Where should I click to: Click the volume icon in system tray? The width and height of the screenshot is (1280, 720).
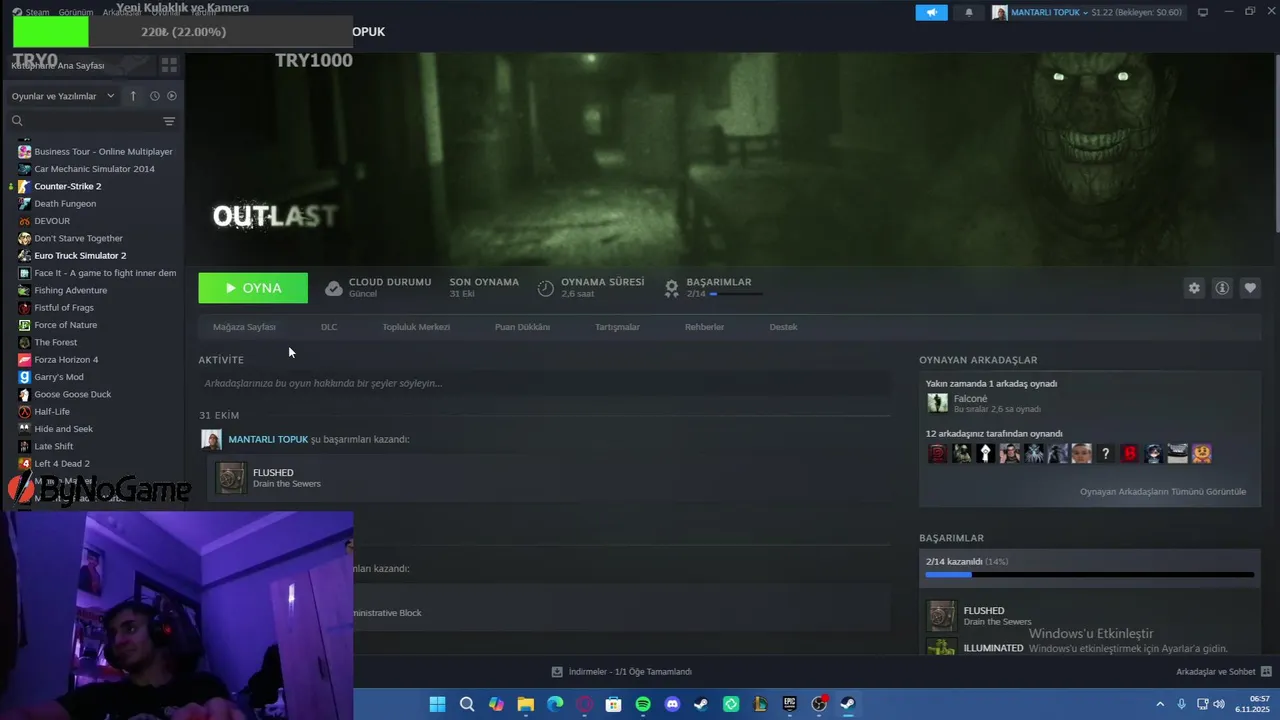1218,704
